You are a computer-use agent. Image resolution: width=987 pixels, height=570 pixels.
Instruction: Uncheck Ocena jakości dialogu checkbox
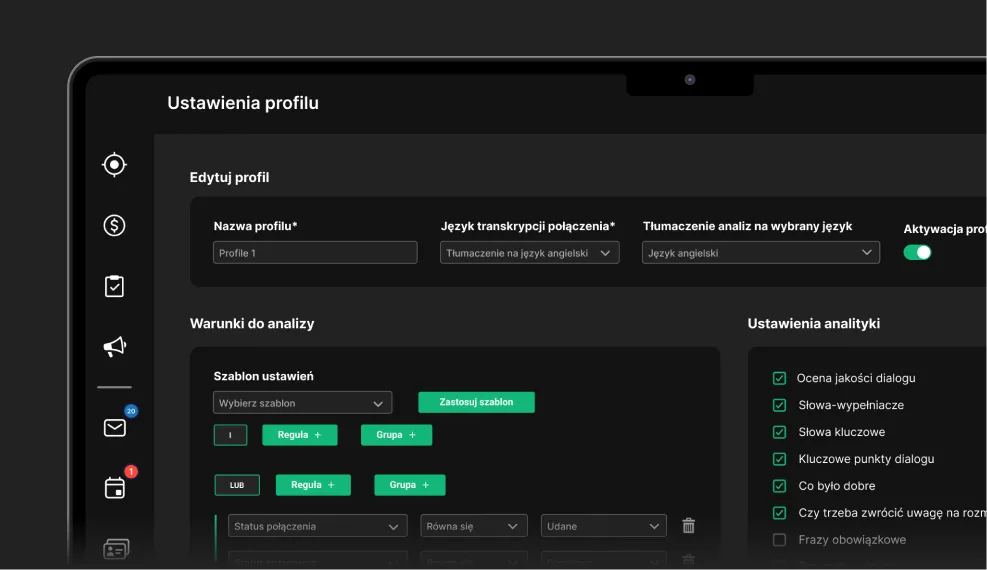[x=780, y=378]
